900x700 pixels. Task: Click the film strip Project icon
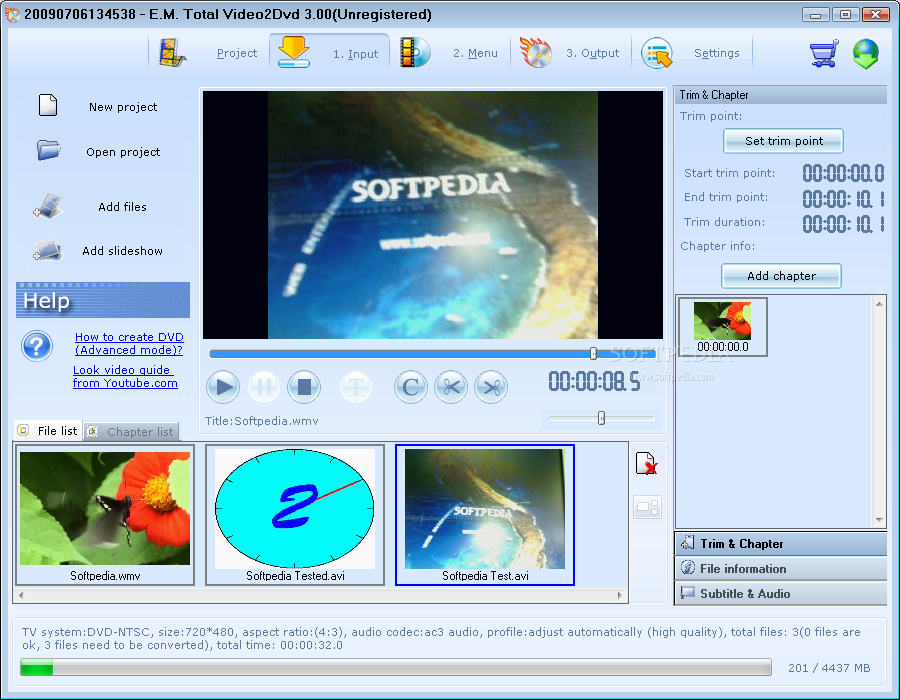click(x=172, y=52)
